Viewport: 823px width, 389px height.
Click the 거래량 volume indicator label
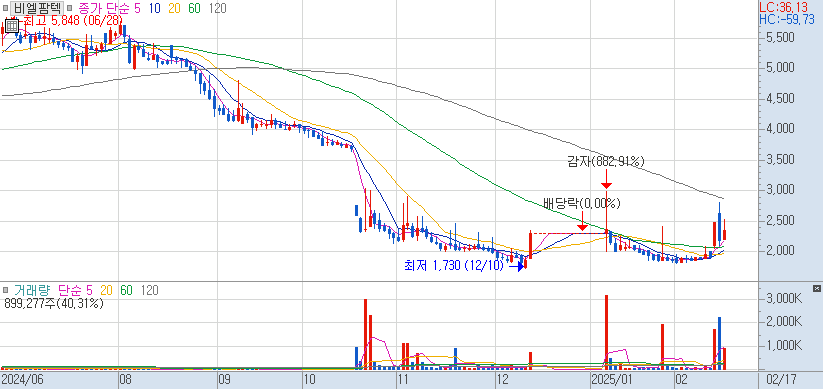pyautogui.click(x=33, y=290)
